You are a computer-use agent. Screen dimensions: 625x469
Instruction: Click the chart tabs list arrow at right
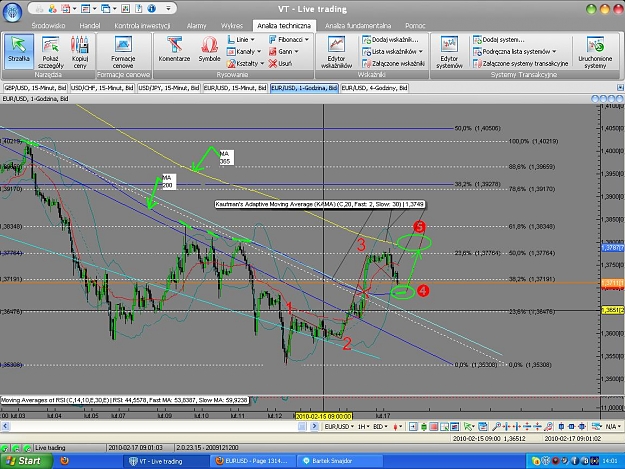(620, 88)
